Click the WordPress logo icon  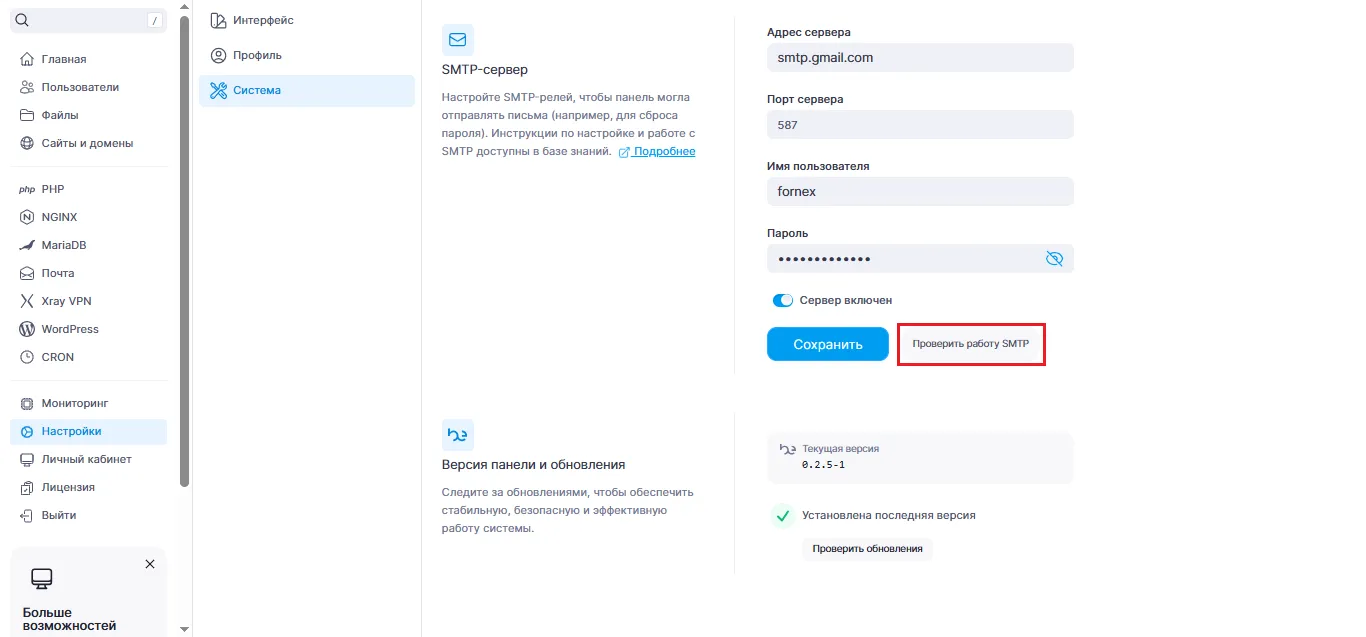click(x=27, y=329)
